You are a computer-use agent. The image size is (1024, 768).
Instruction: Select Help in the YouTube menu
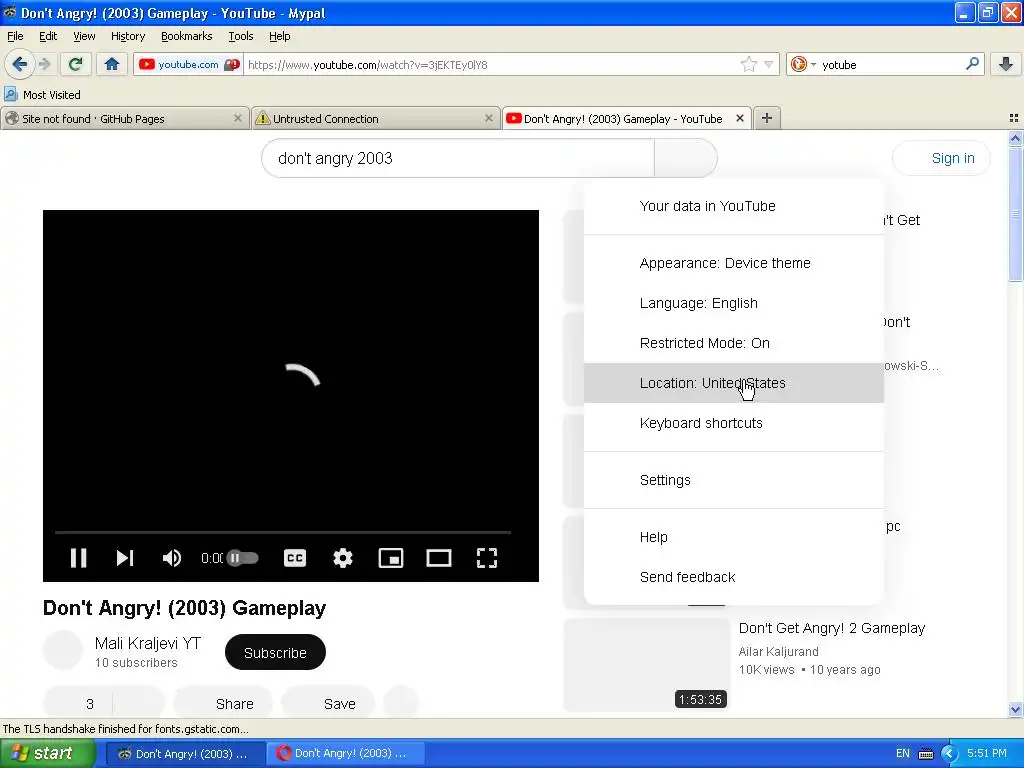733,537
